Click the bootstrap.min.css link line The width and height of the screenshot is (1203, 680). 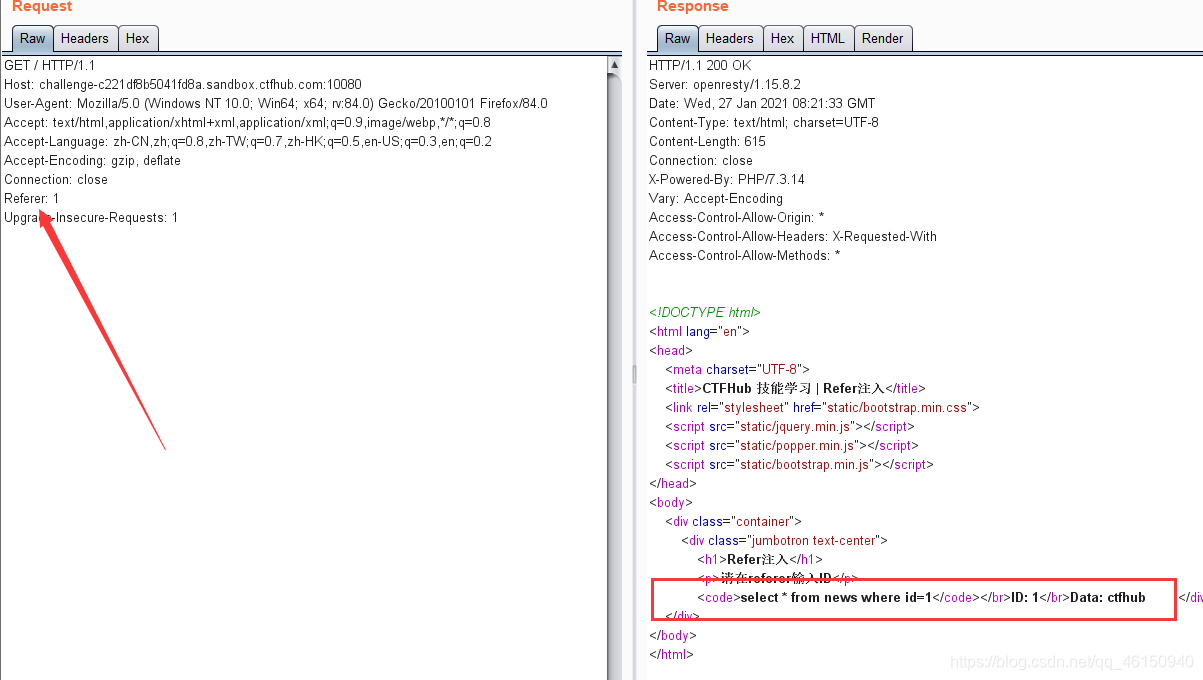(x=822, y=408)
